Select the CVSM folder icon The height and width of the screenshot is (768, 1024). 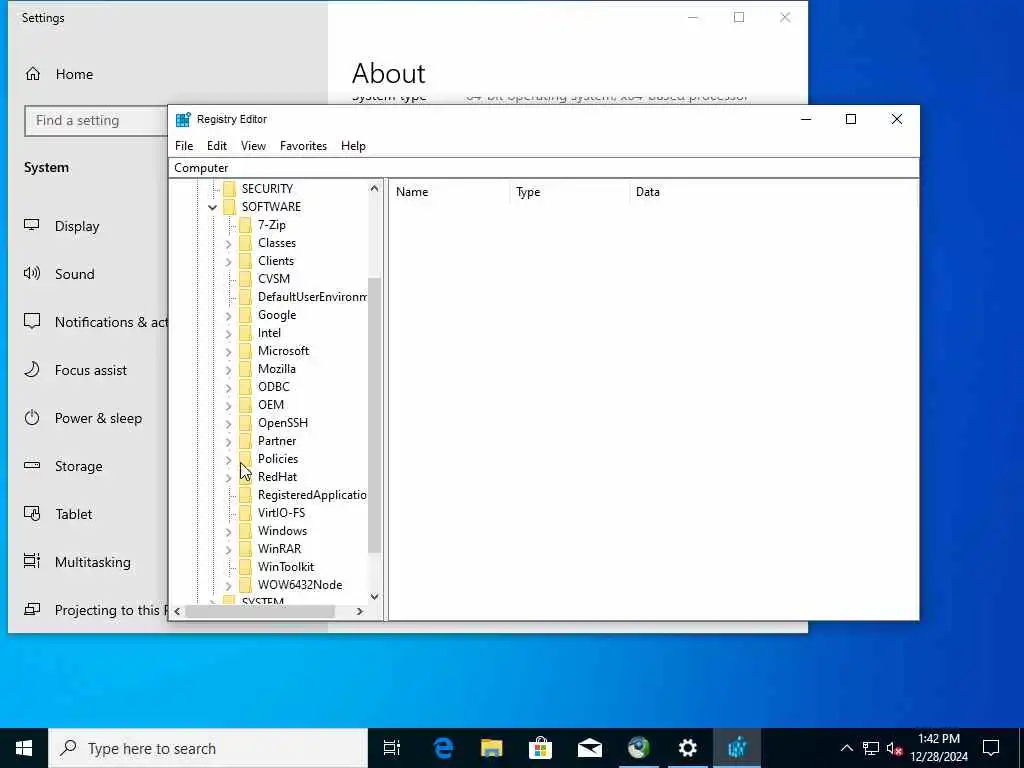[x=246, y=279]
